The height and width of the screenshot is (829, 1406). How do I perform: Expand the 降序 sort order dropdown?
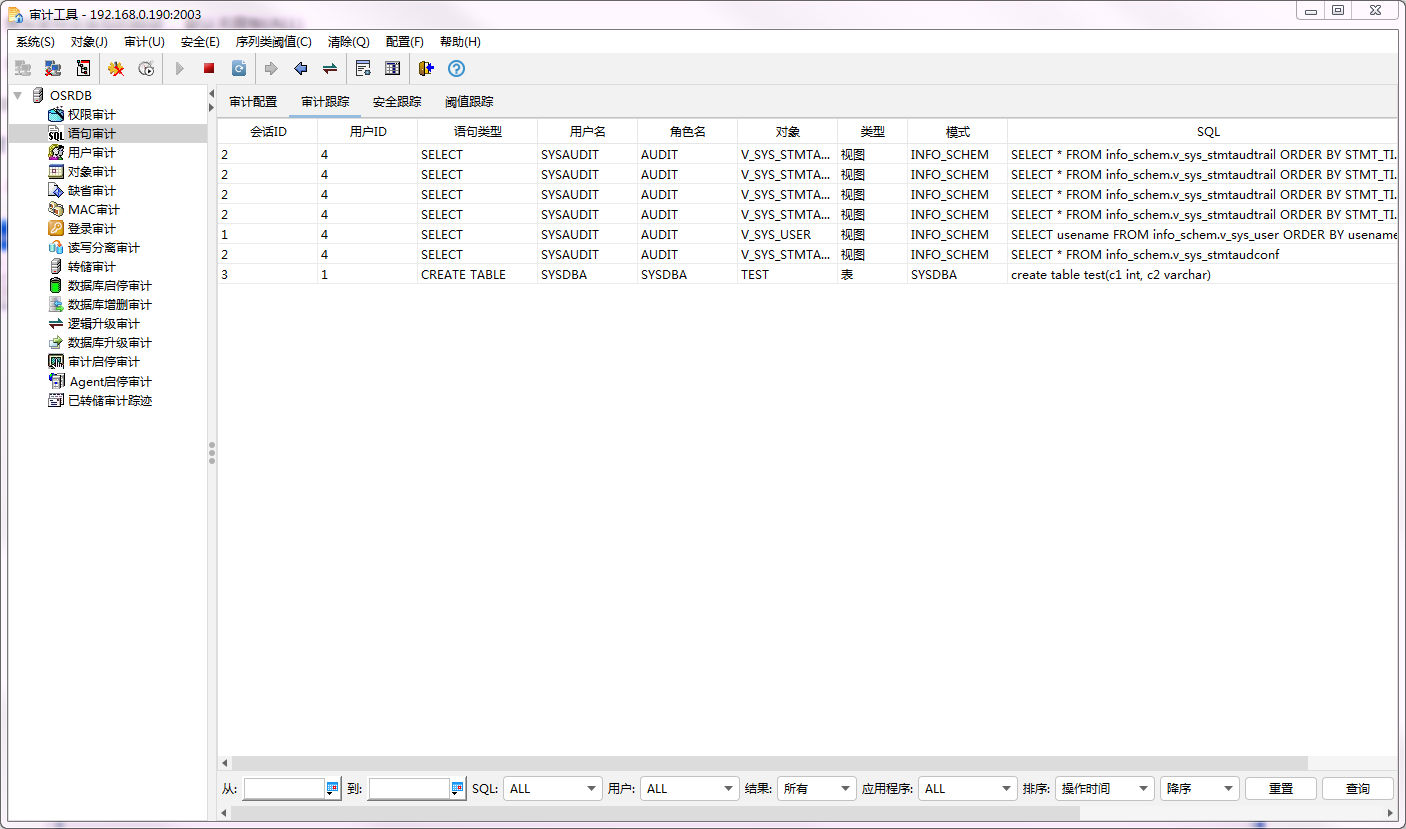click(x=1199, y=788)
